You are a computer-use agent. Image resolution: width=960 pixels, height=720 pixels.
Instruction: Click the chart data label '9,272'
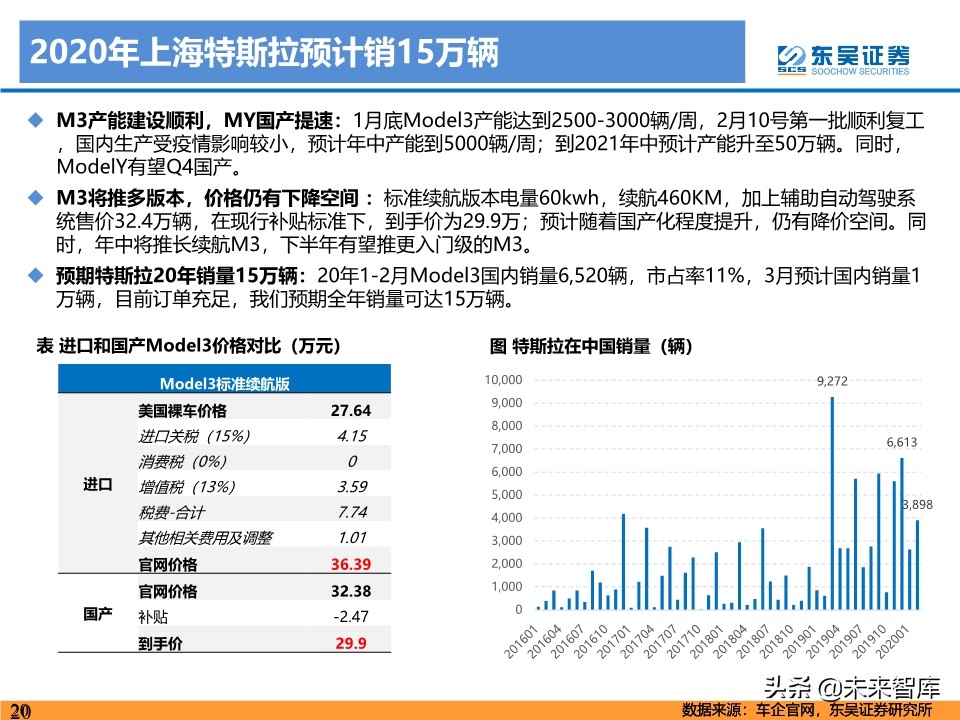(832, 381)
